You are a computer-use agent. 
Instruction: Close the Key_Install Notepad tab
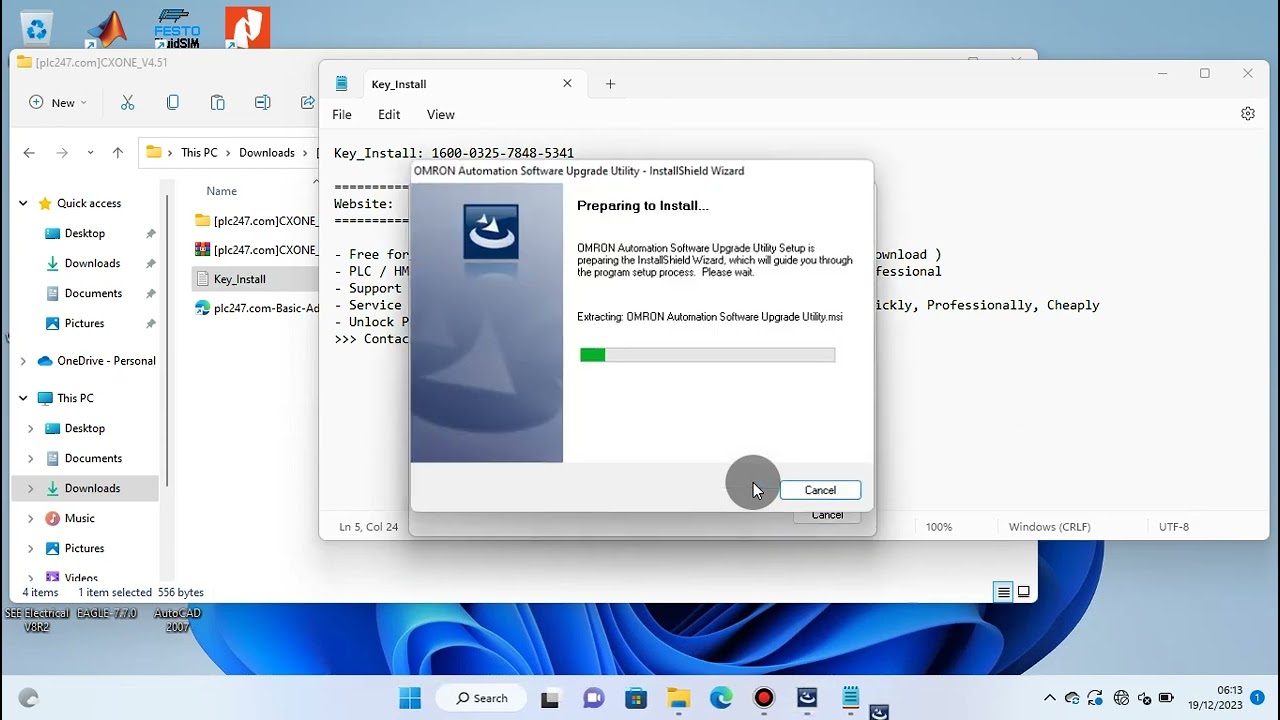tap(567, 84)
